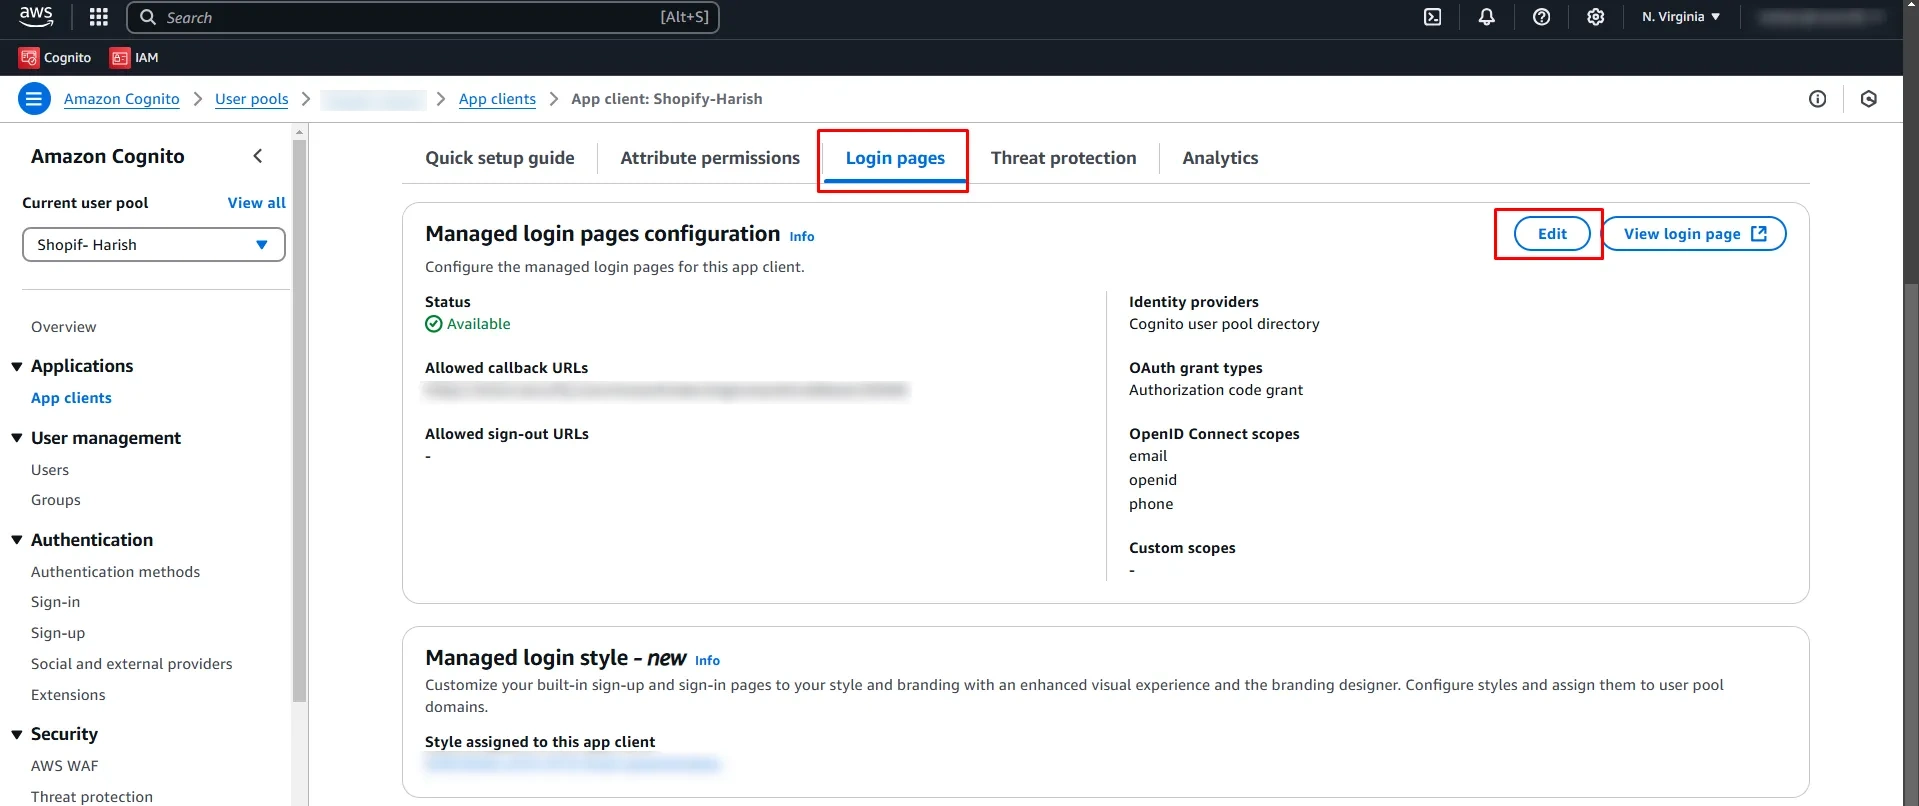
Task: Click the 'phone' scope text
Action: (1151, 504)
